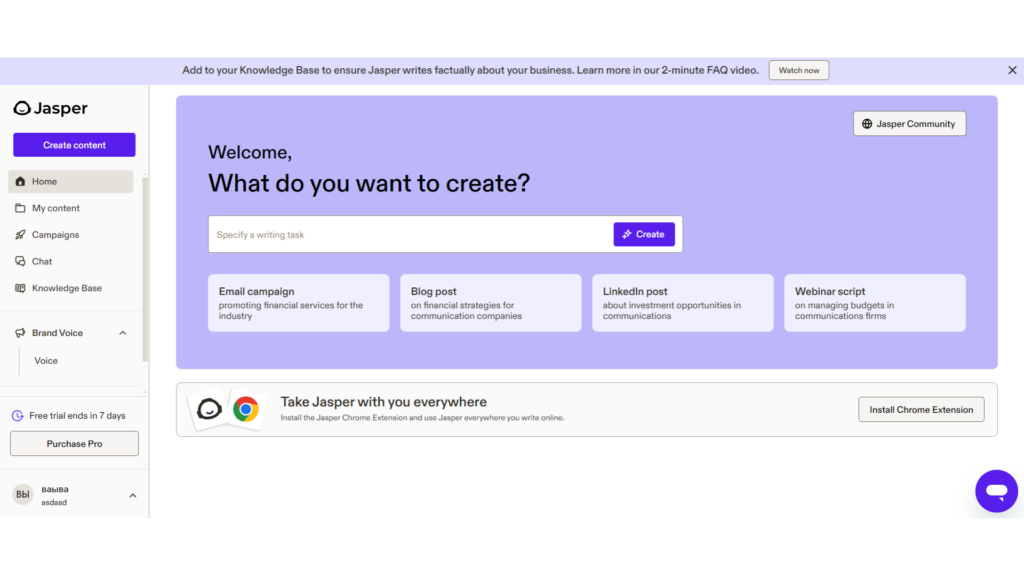
Task: Click the Purchase Pro button
Action: click(74, 443)
